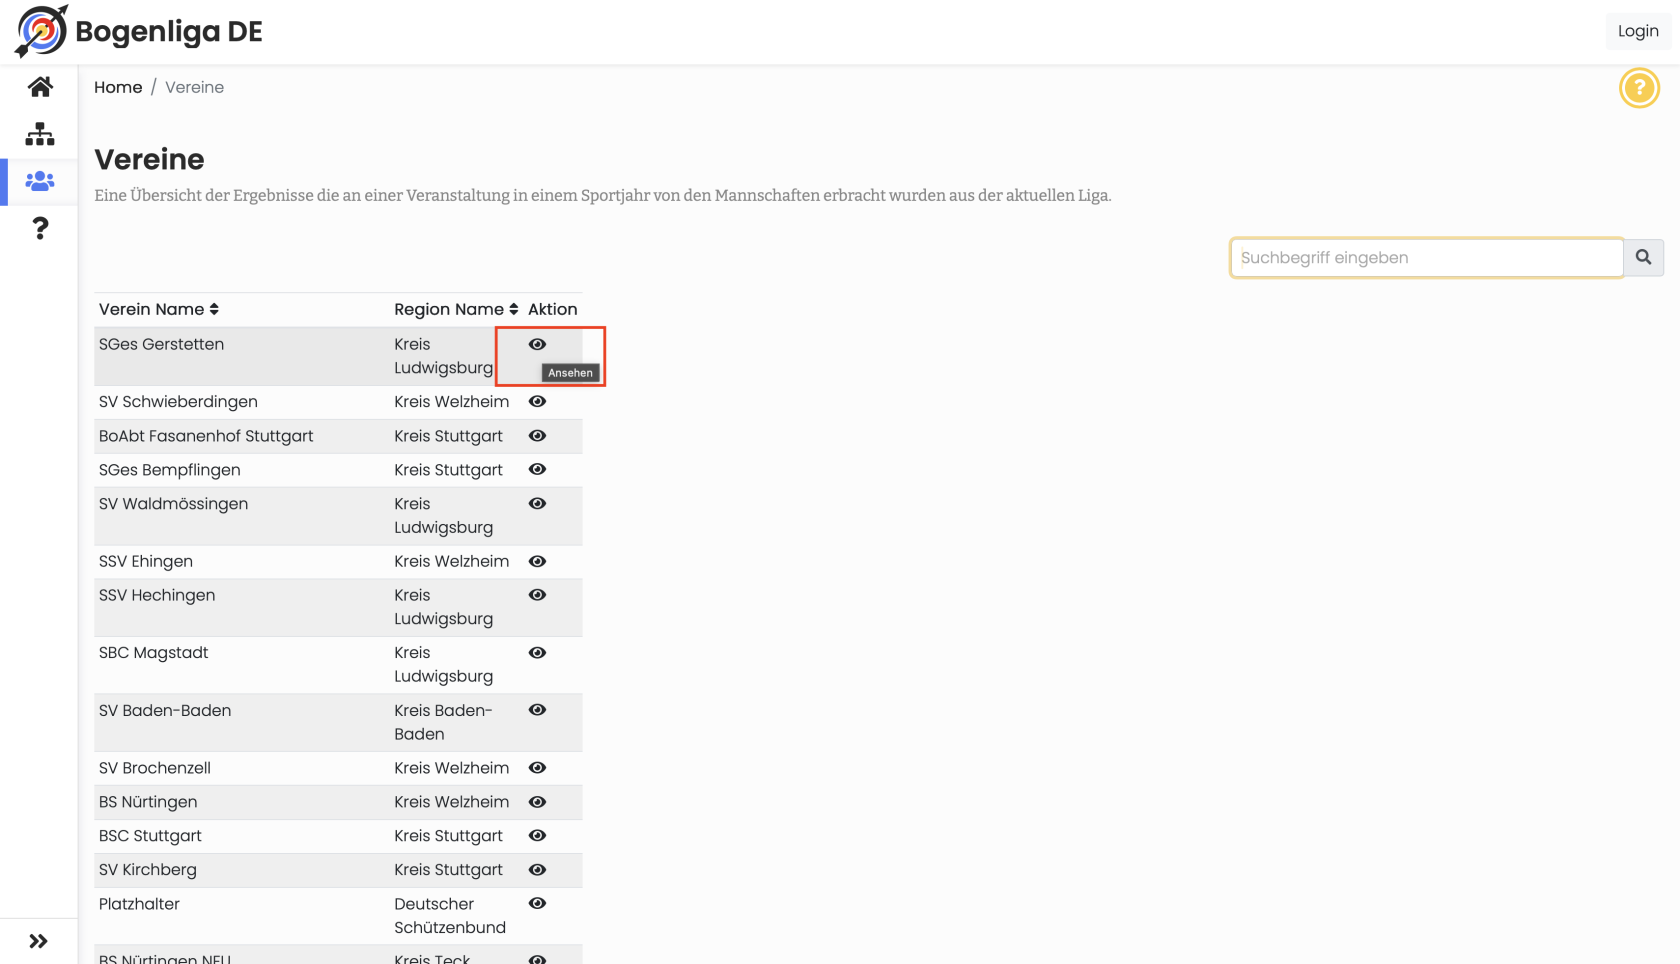Select SV Baden-Baden club name
The width and height of the screenshot is (1680, 964).
click(165, 710)
